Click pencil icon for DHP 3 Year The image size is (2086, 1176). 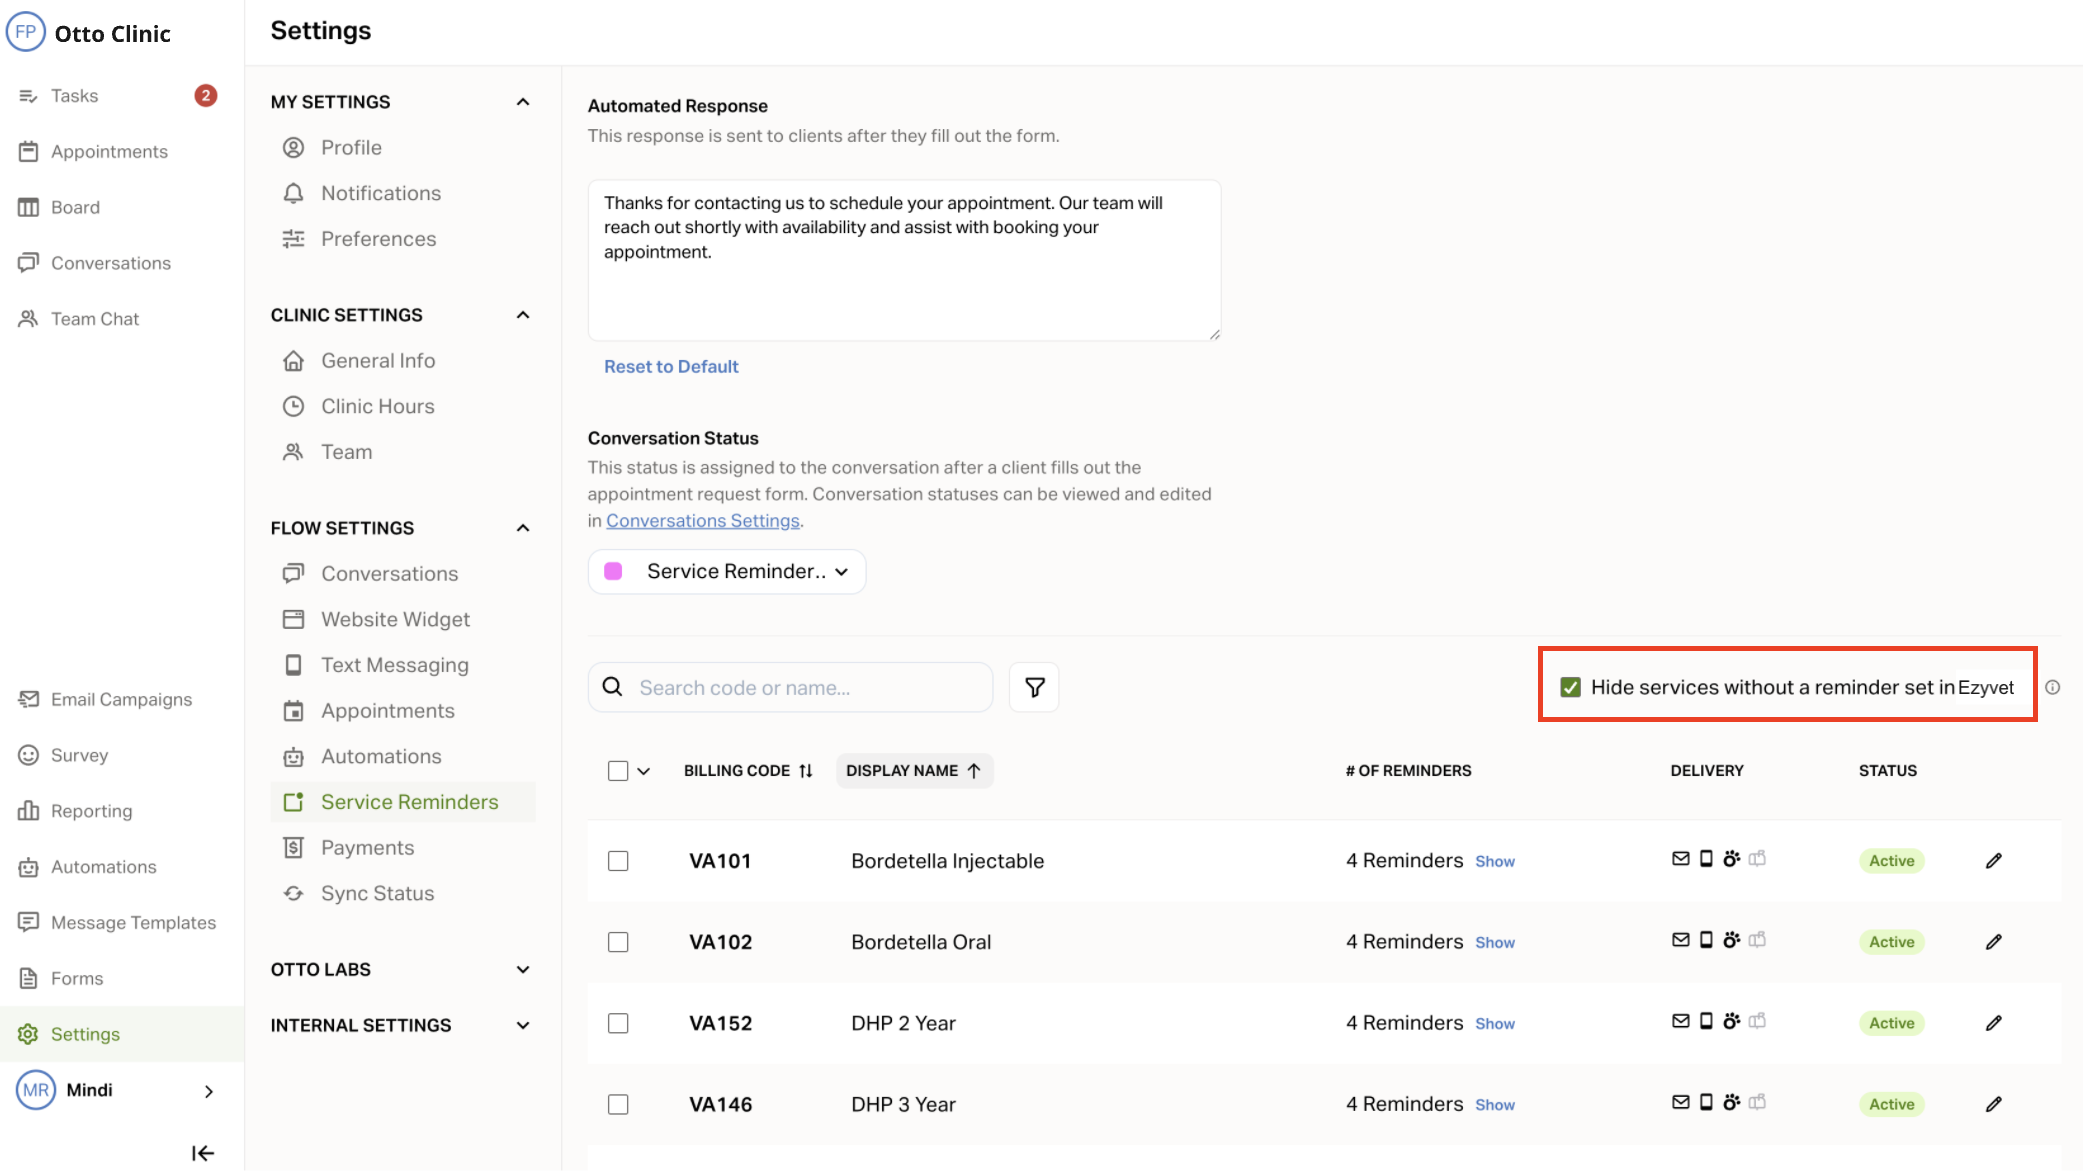point(1993,1104)
